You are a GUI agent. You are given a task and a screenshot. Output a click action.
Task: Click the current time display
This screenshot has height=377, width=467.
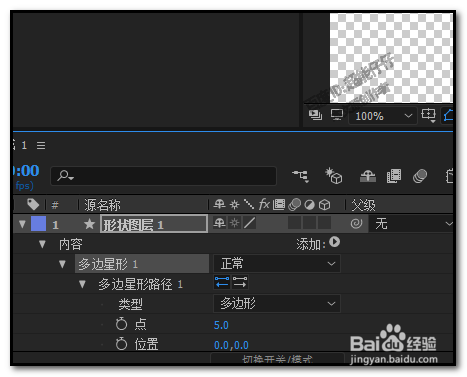click(26, 170)
